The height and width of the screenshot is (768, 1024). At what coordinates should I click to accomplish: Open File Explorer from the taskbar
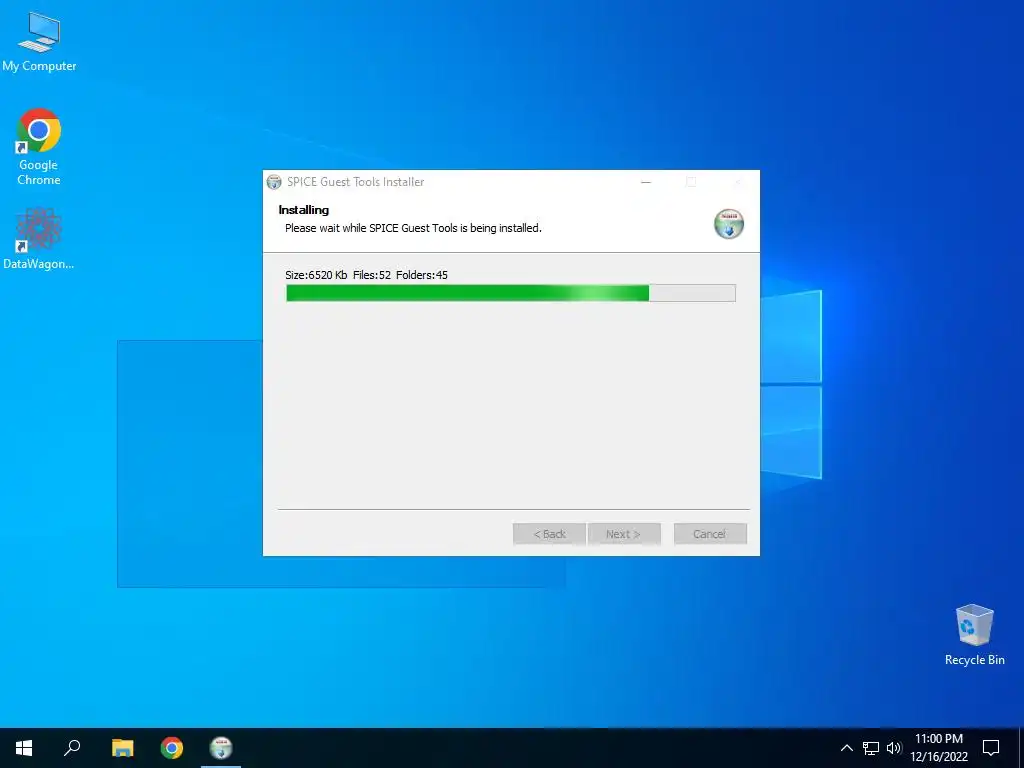click(x=122, y=748)
